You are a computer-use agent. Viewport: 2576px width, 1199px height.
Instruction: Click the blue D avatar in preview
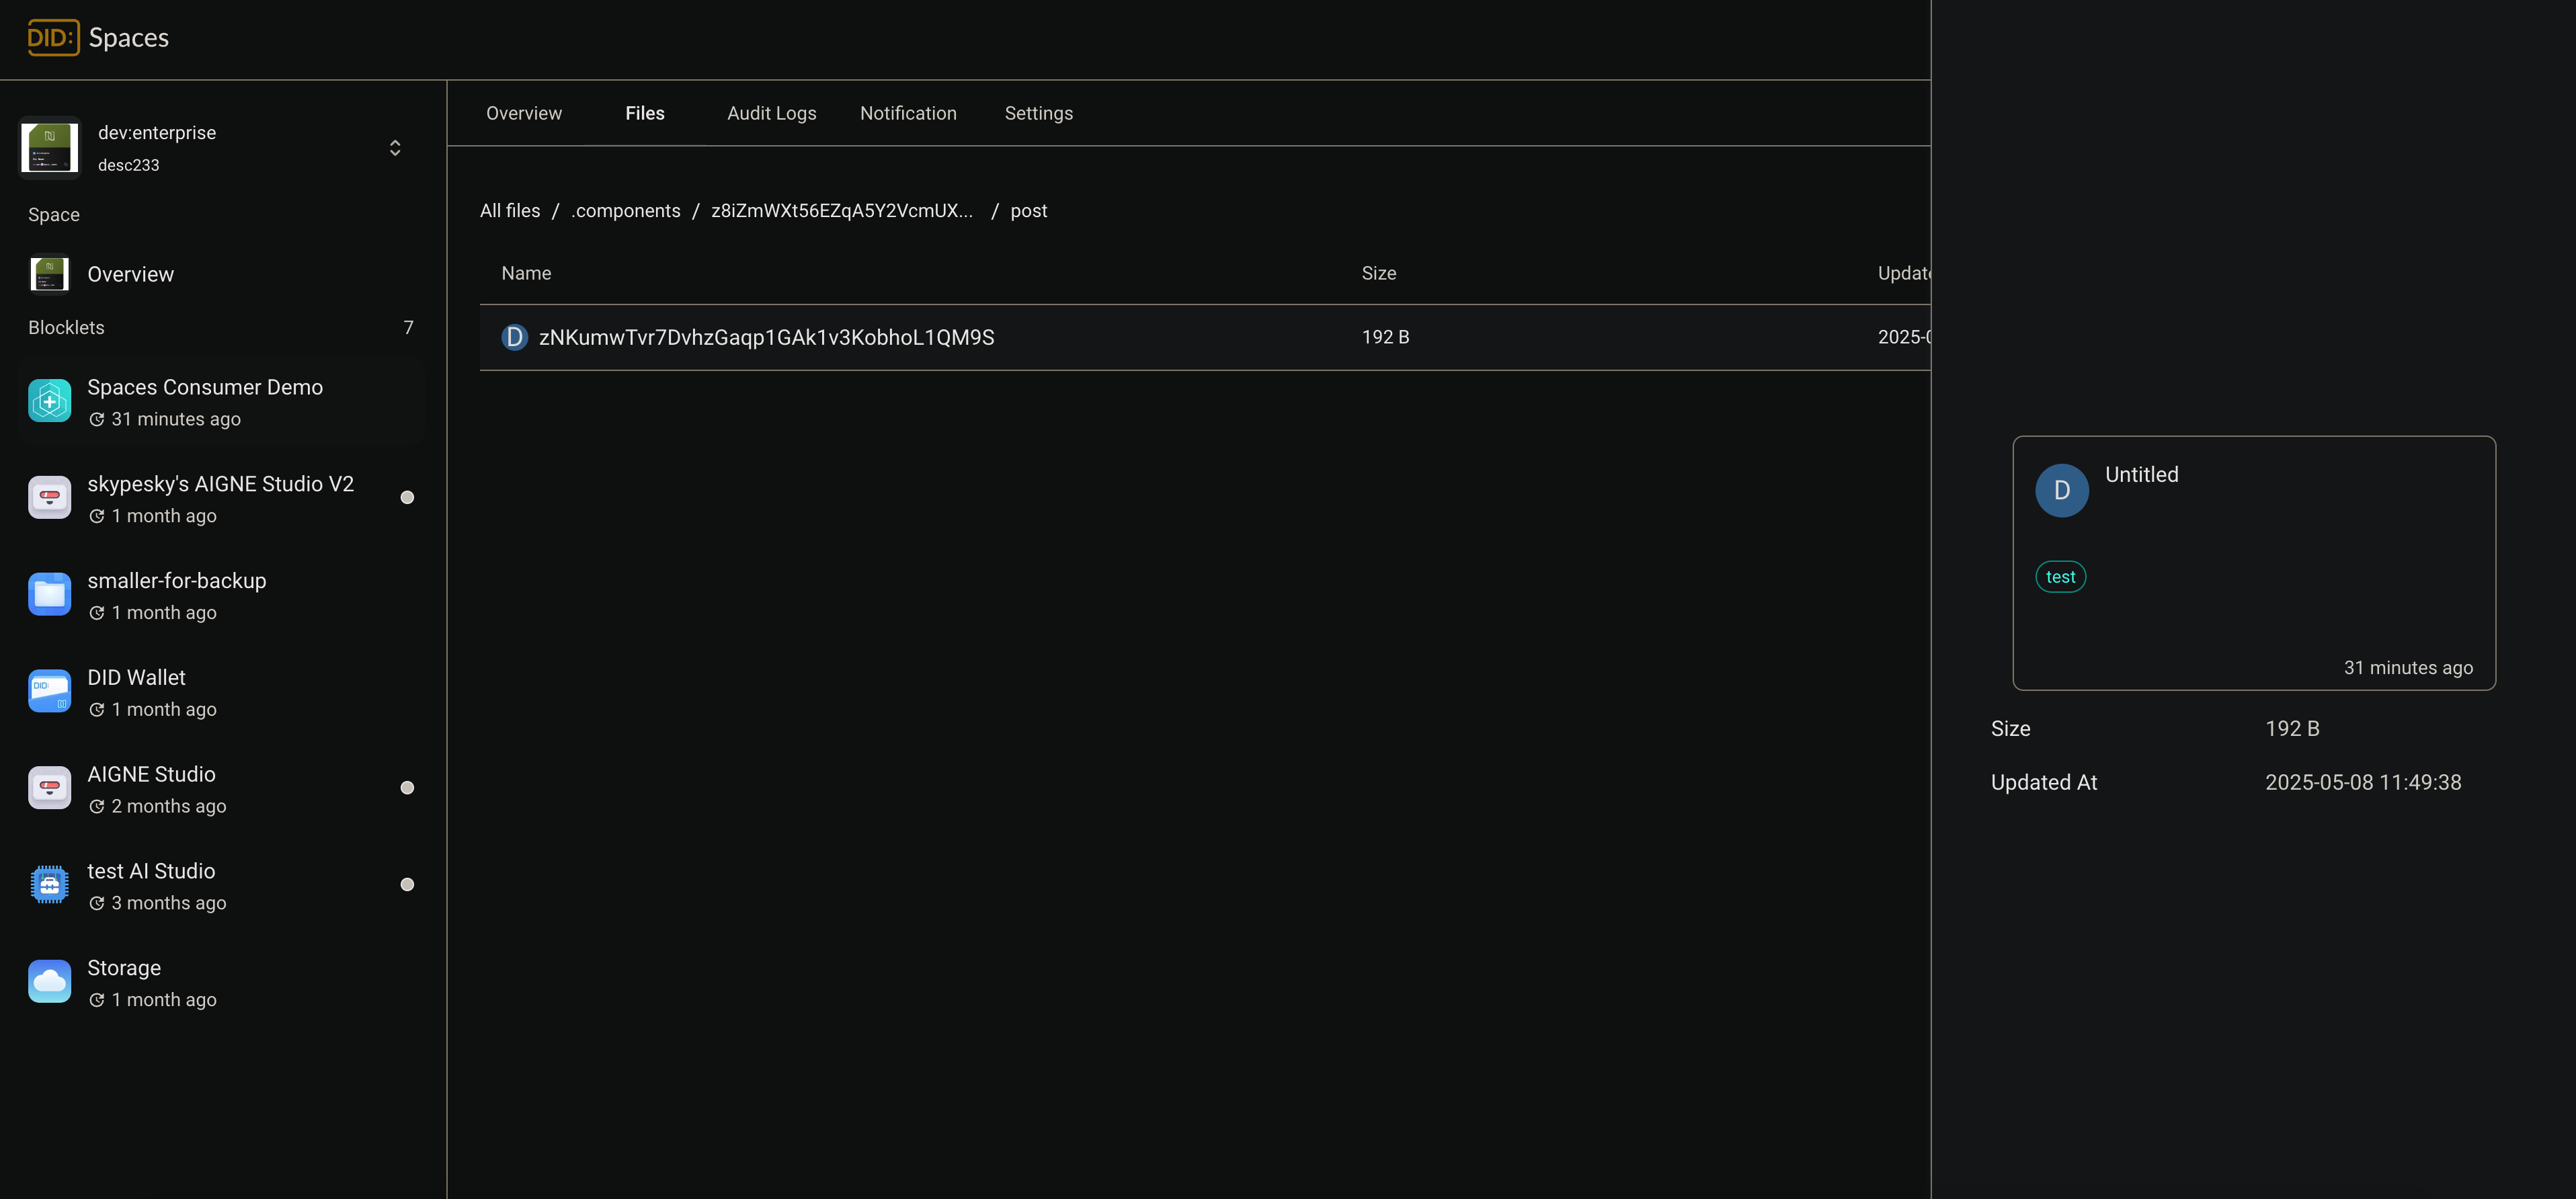pyautogui.click(x=2061, y=491)
